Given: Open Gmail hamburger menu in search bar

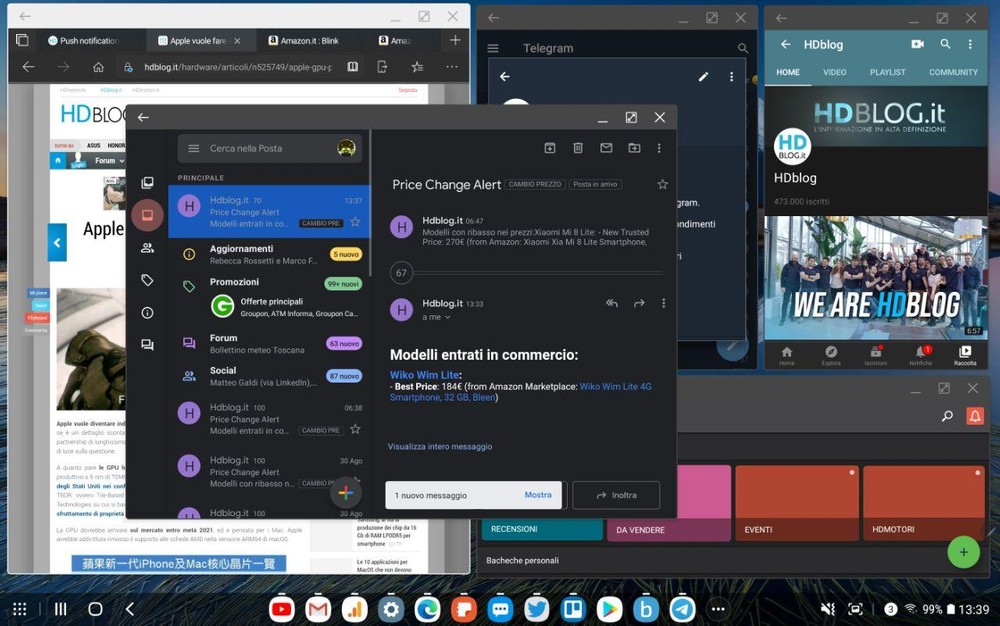Looking at the screenshot, I should 193,149.
